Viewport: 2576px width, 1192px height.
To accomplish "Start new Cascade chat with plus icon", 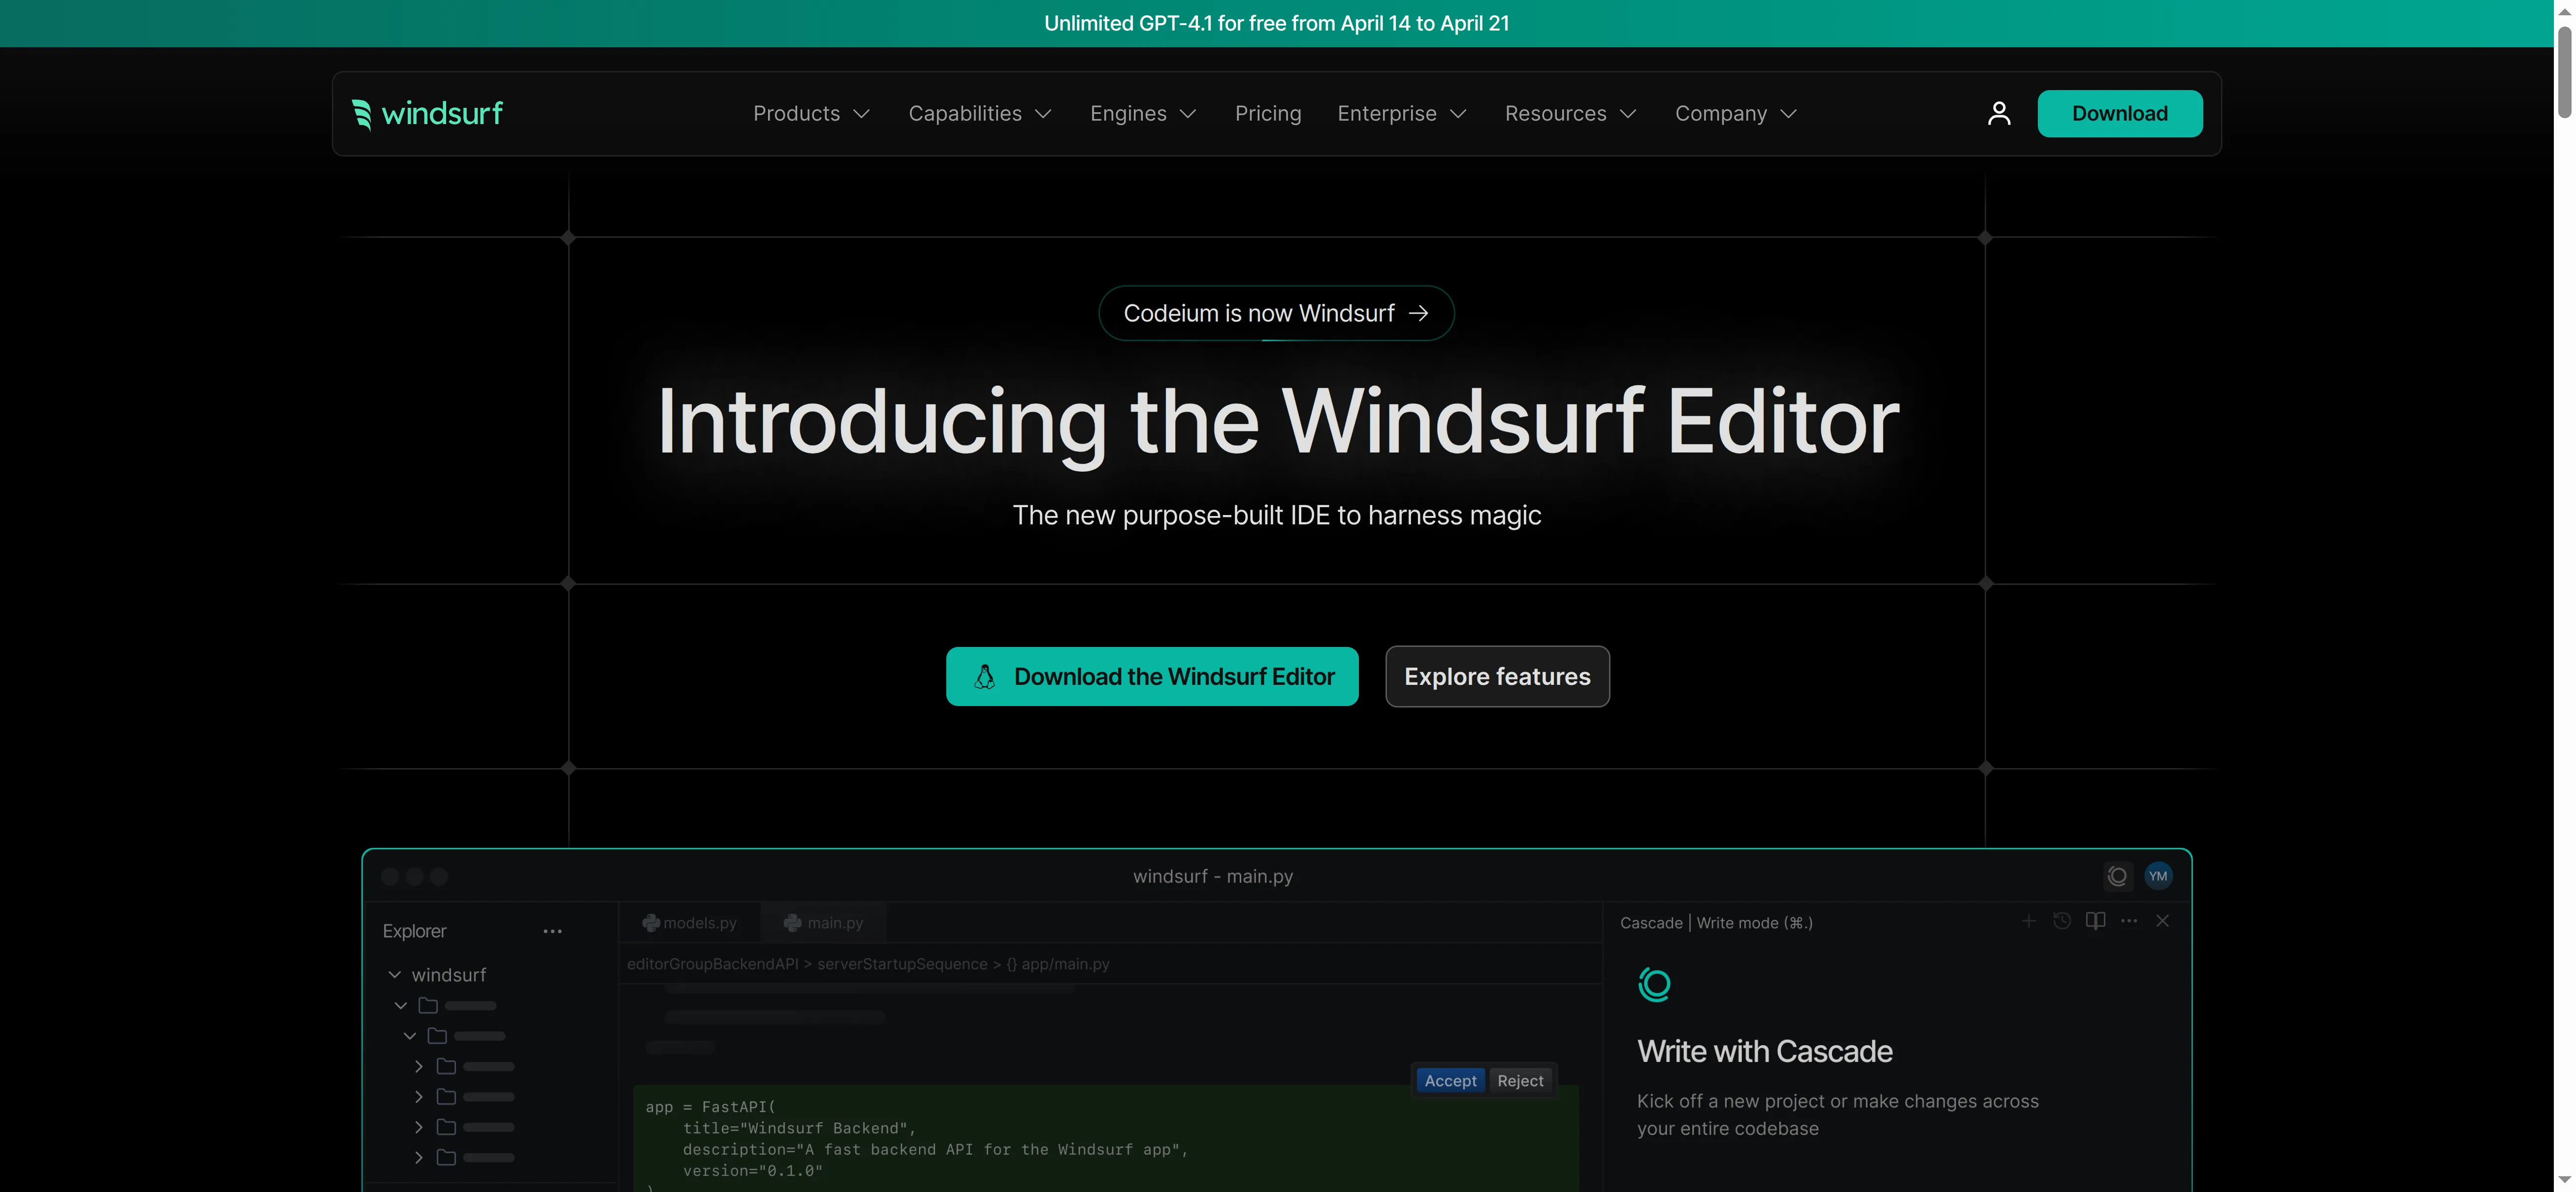I will (2028, 921).
